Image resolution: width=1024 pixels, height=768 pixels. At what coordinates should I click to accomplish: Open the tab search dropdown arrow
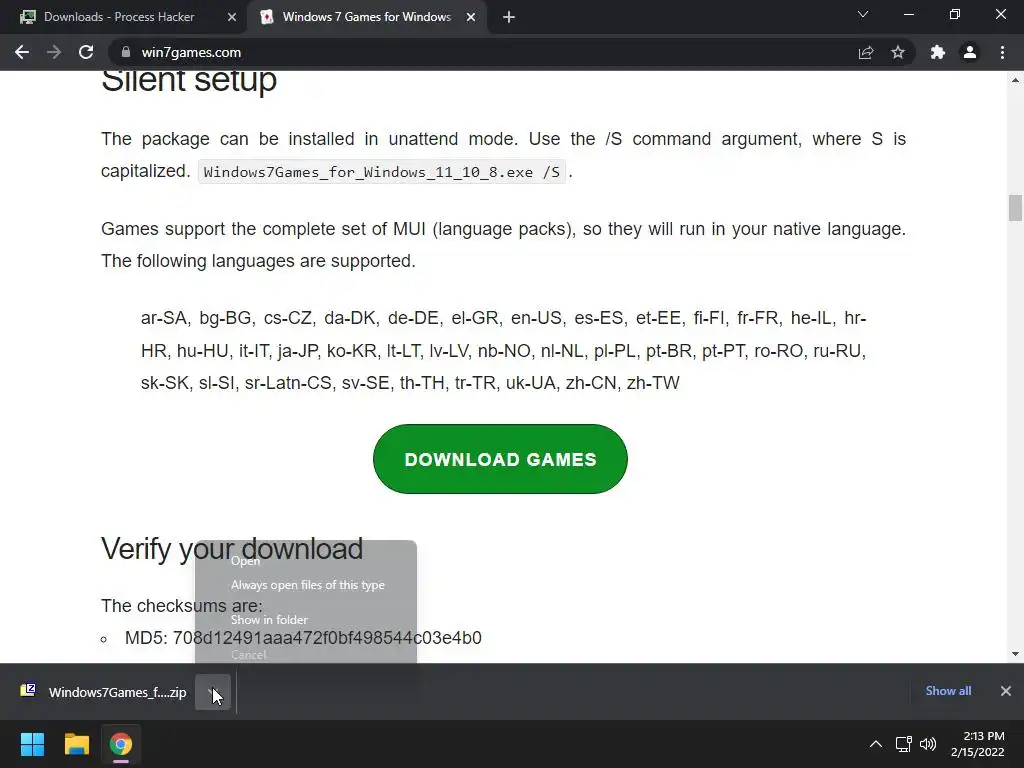point(863,14)
